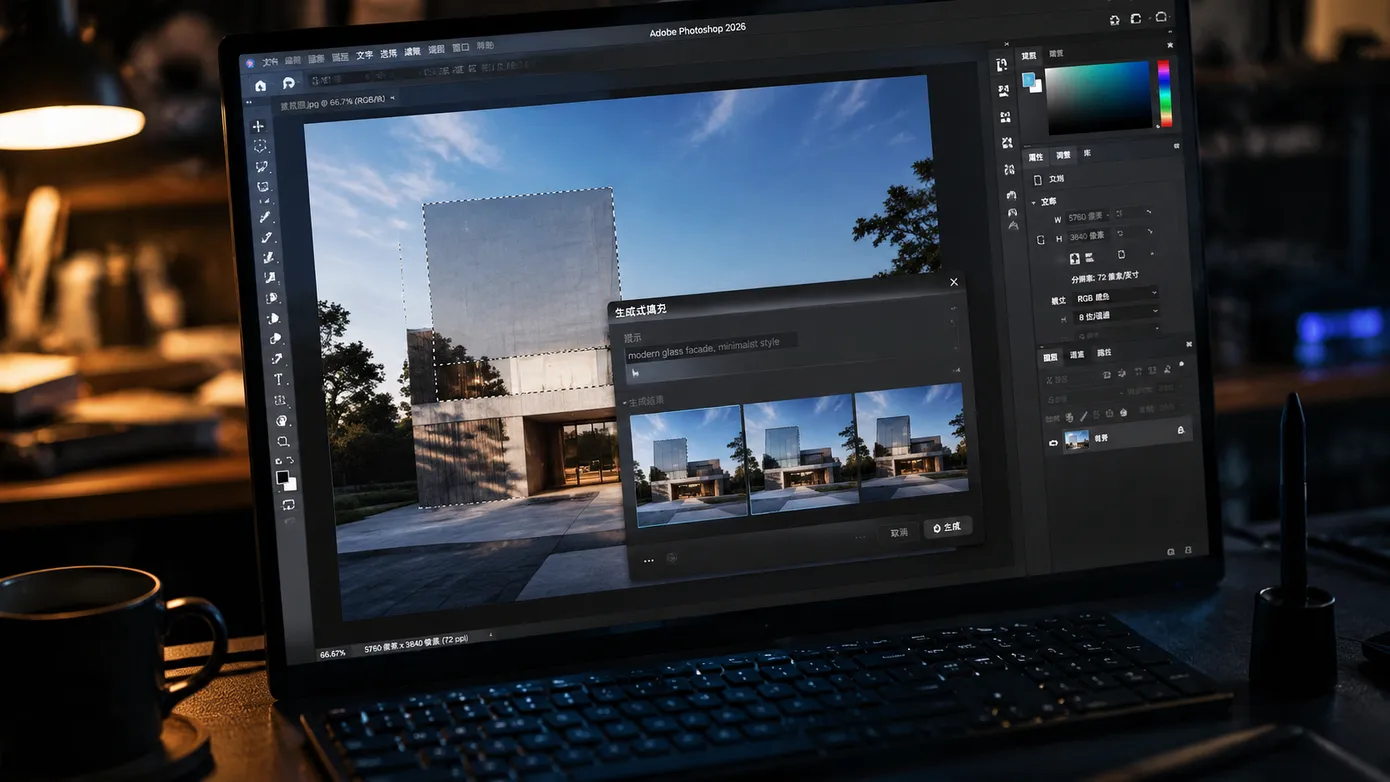The height and width of the screenshot is (782, 1390).
Task: Open the tool preset picker beside Home
Action: tap(289, 83)
